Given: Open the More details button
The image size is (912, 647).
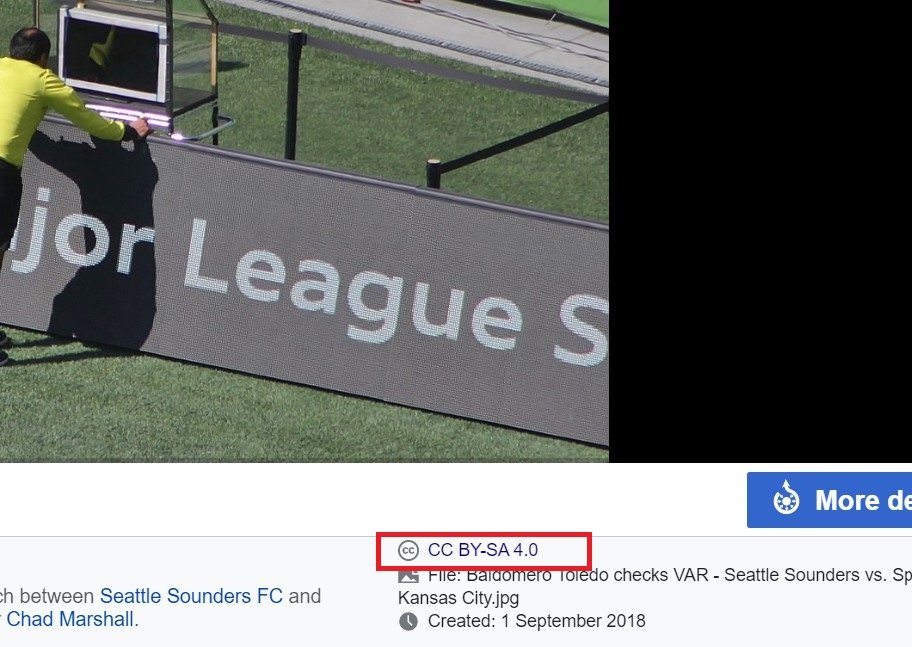Looking at the screenshot, I should click(829, 500).
